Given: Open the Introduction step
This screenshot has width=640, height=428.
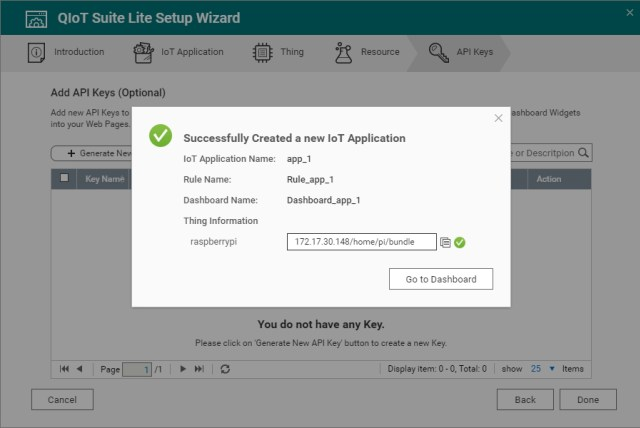Looking at the screenshot, I should point(66,52).
